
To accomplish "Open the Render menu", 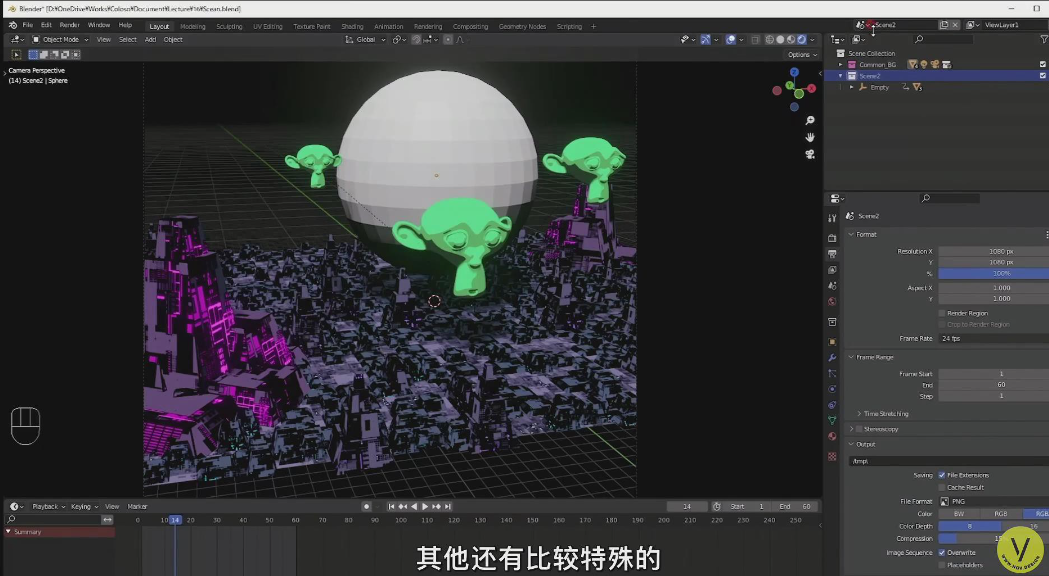I will (70, 25).
